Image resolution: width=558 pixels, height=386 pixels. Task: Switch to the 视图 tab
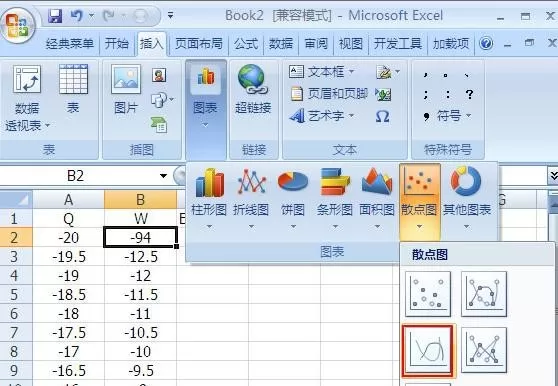[x=351, y=44]
